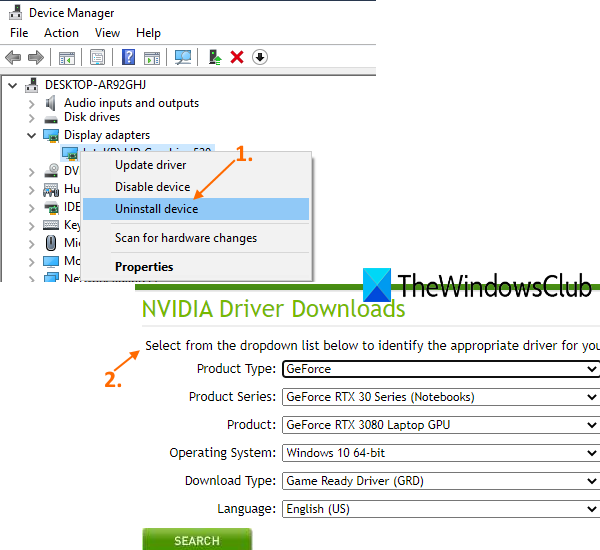The image size is (600, 550).
Task: Open the File menu
Action: [19, 33]
